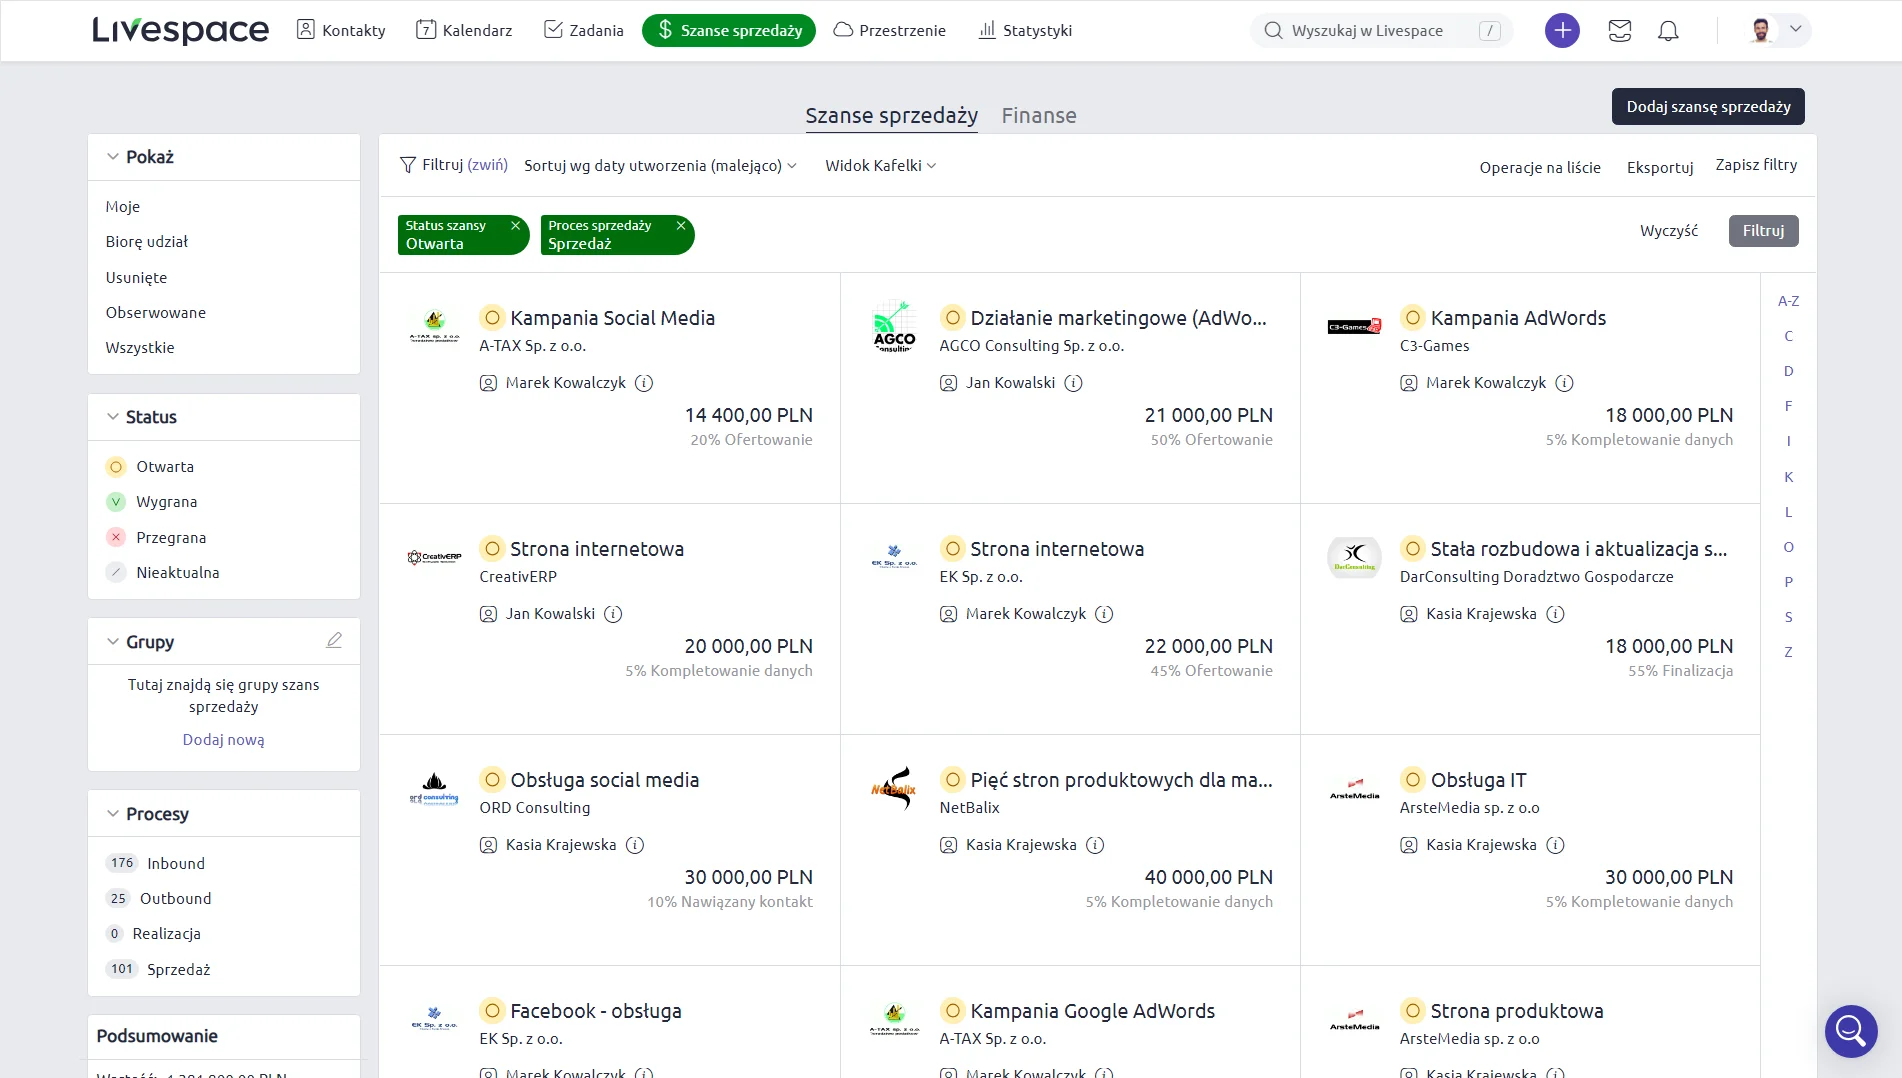Click the Dodaj szansę sprzedaży button
The image size is (1902, 1078).
tap(1707, 105)
